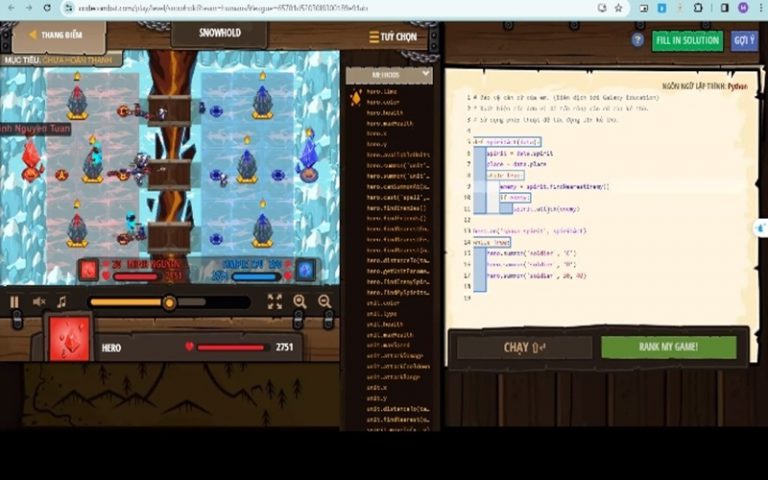
Task: Click the large blue crystal base on map
Action: coord(308,156)
